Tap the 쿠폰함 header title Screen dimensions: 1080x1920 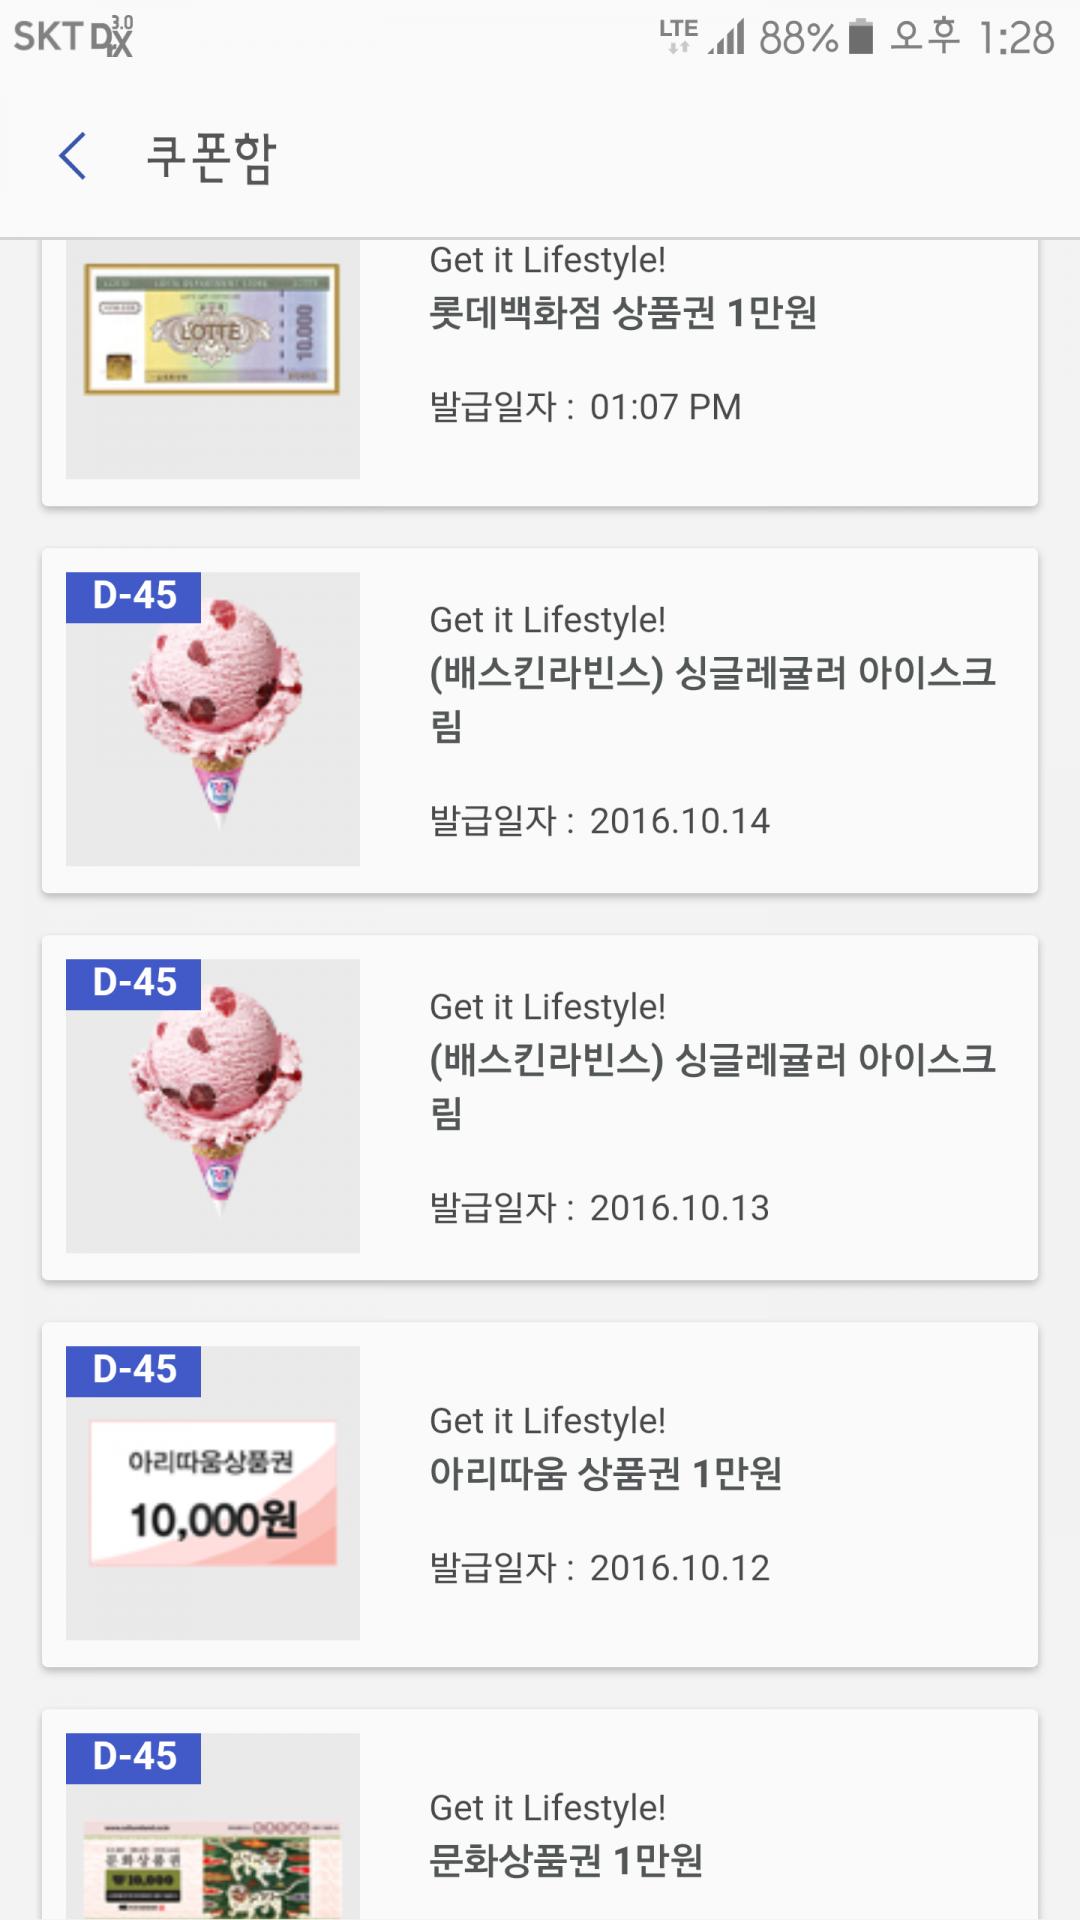pos(210,158)
